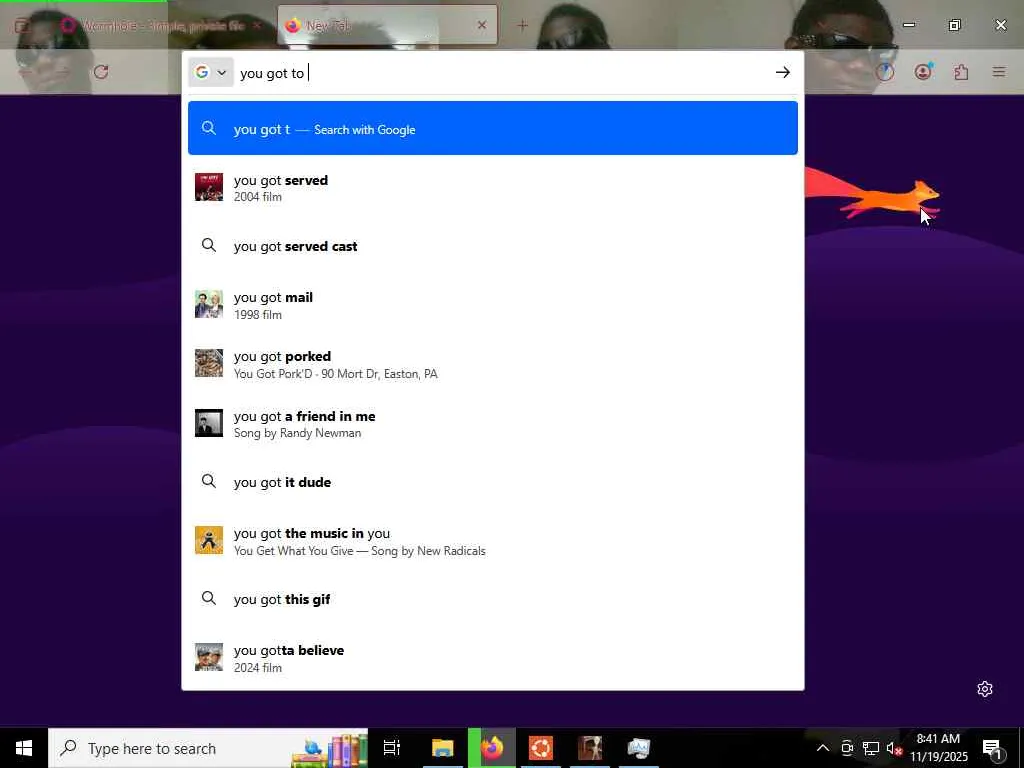Open the Windows Start menu
The width and height of the screenshot is (1024, 768).
point(24,748)
